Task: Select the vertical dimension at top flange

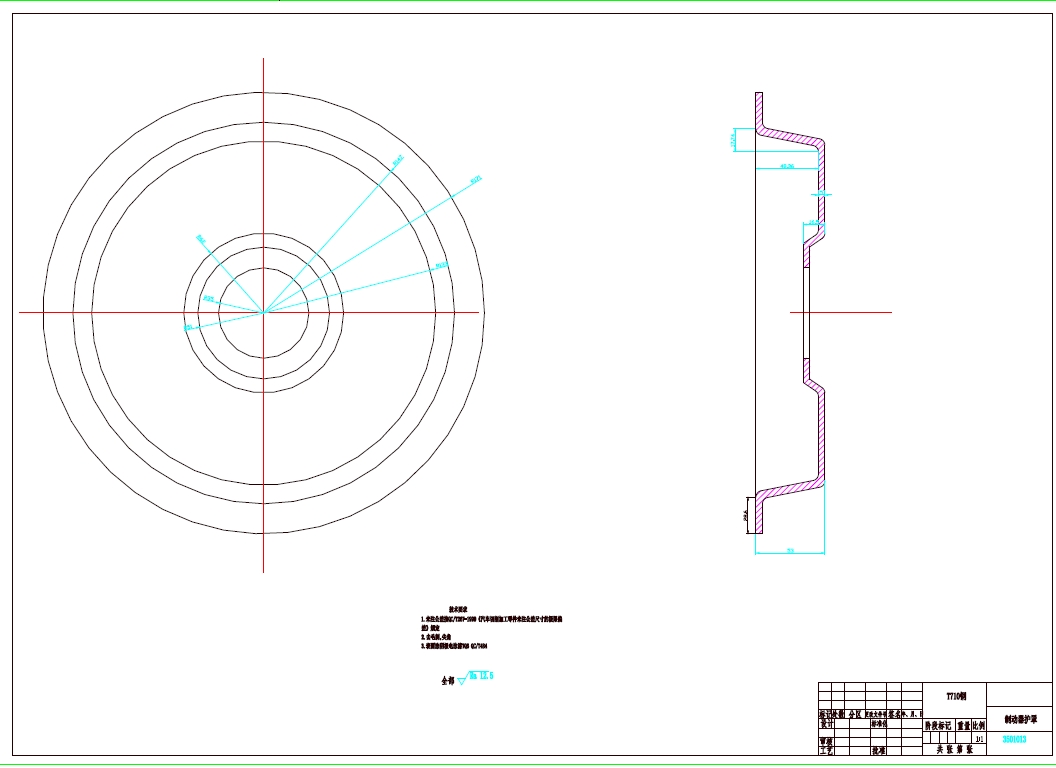Action: 733,140
